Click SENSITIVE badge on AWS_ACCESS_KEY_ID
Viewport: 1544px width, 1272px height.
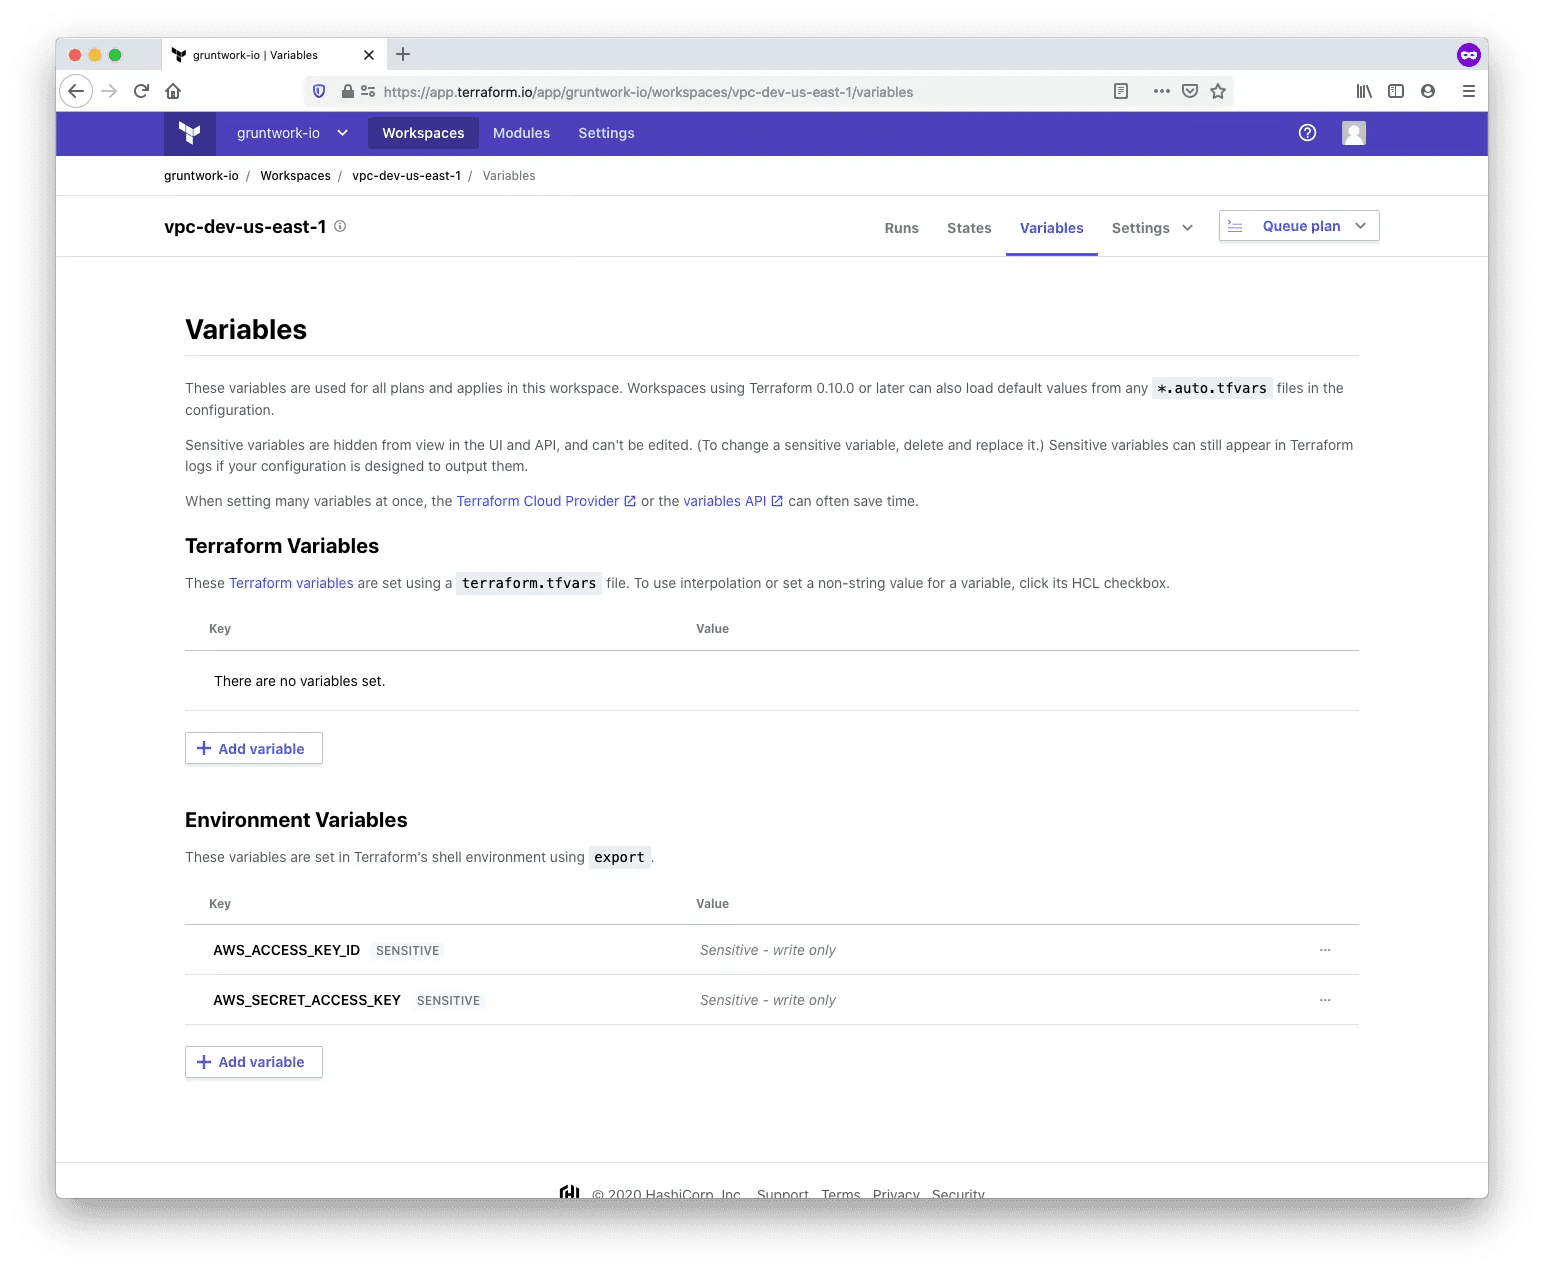pos(407,950)
